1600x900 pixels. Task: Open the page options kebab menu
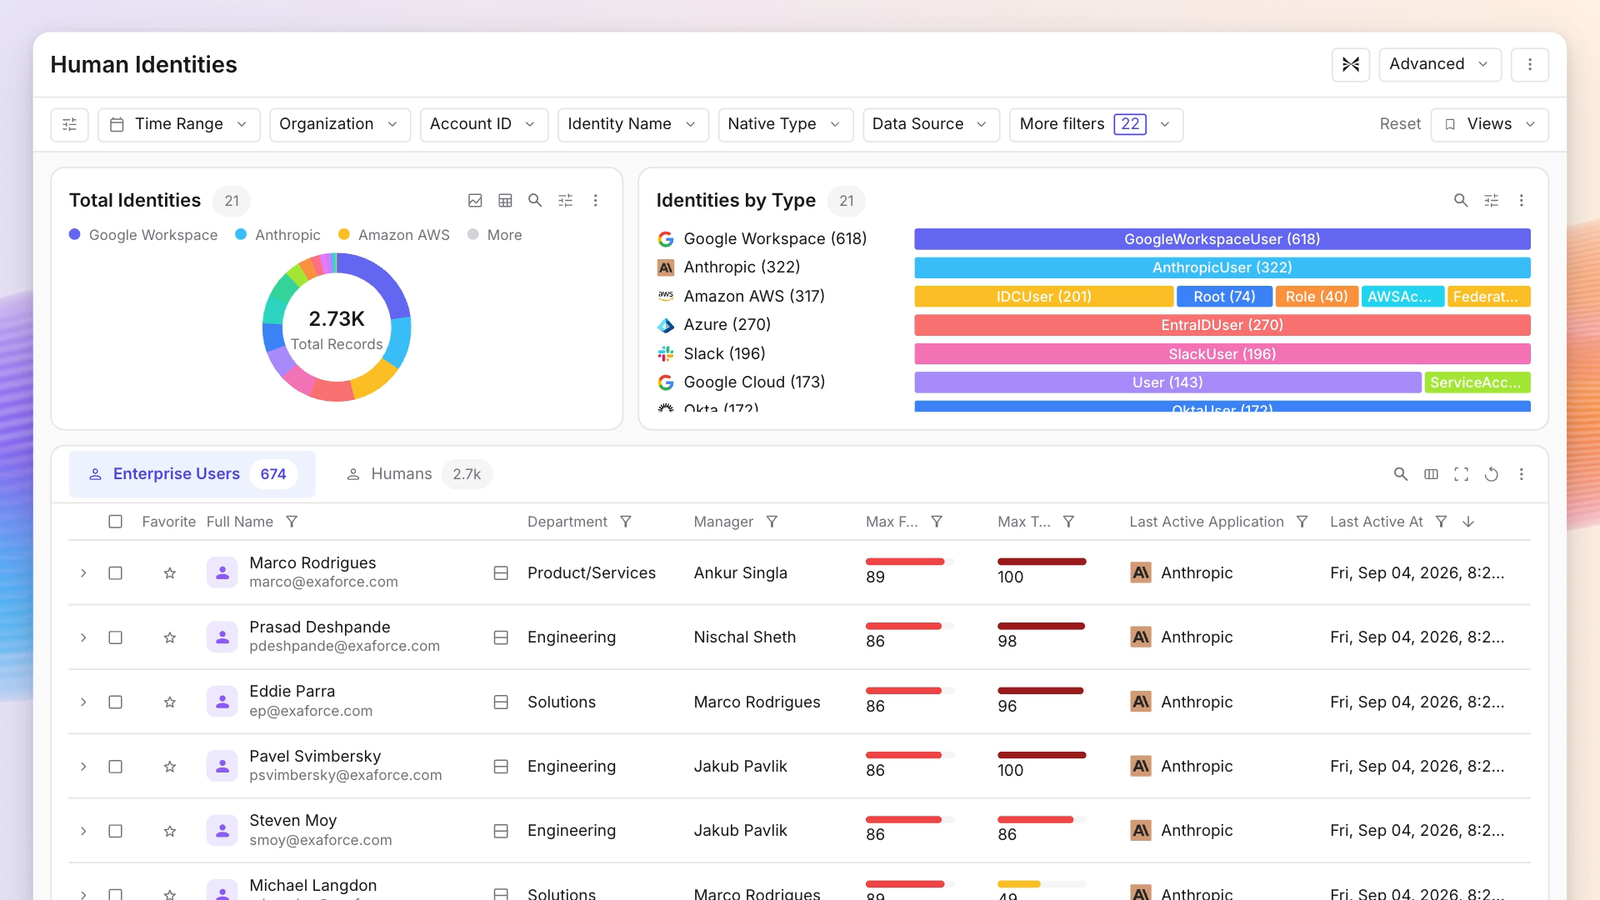tap(1529, 64)
